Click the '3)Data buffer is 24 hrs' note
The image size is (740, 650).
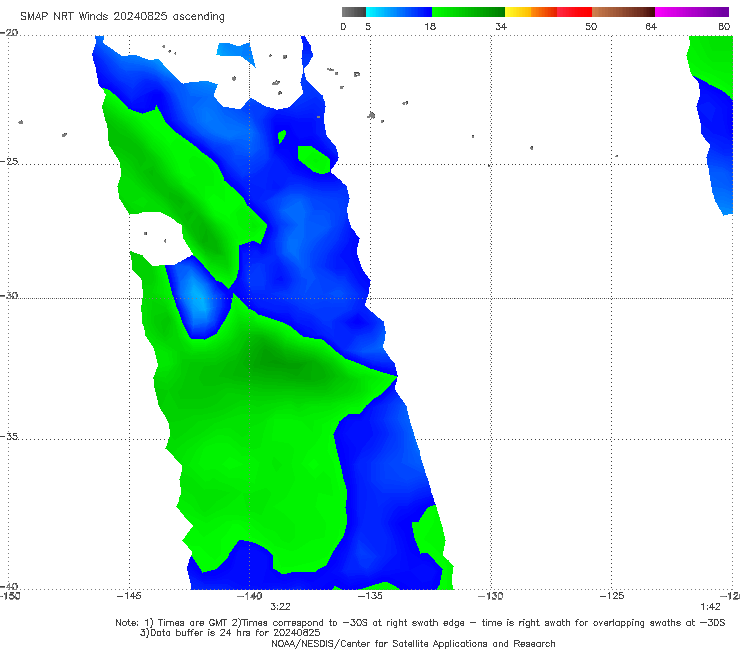click(230, 633)
